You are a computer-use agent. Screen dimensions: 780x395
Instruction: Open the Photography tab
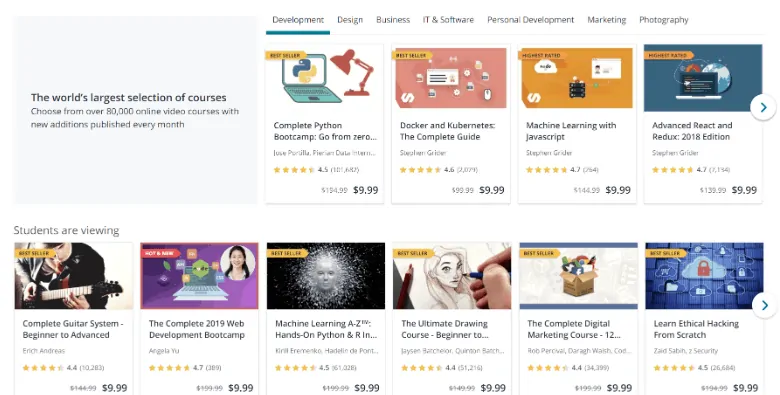(664, 20)
